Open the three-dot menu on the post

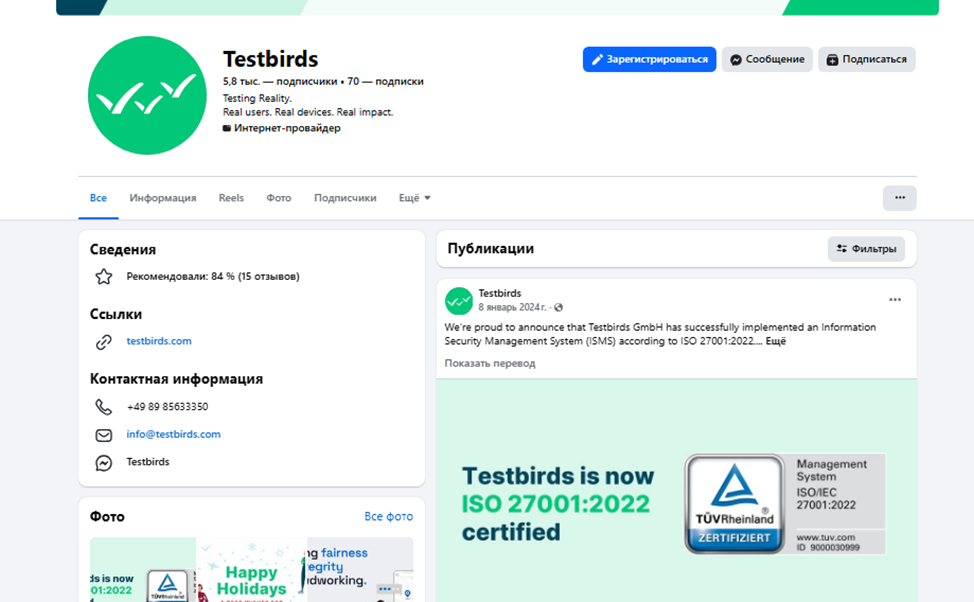[x=894, y=299]
